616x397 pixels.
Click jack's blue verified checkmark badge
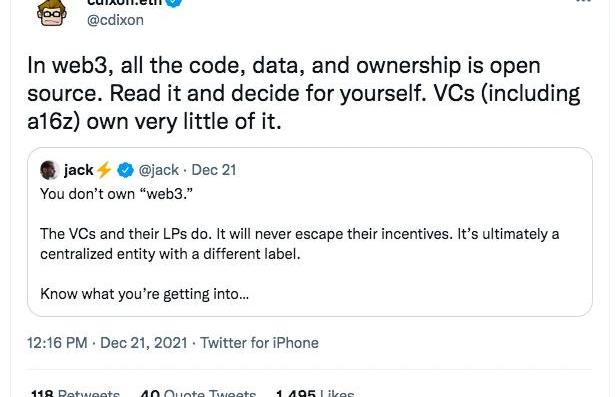[x=125, y=170]
